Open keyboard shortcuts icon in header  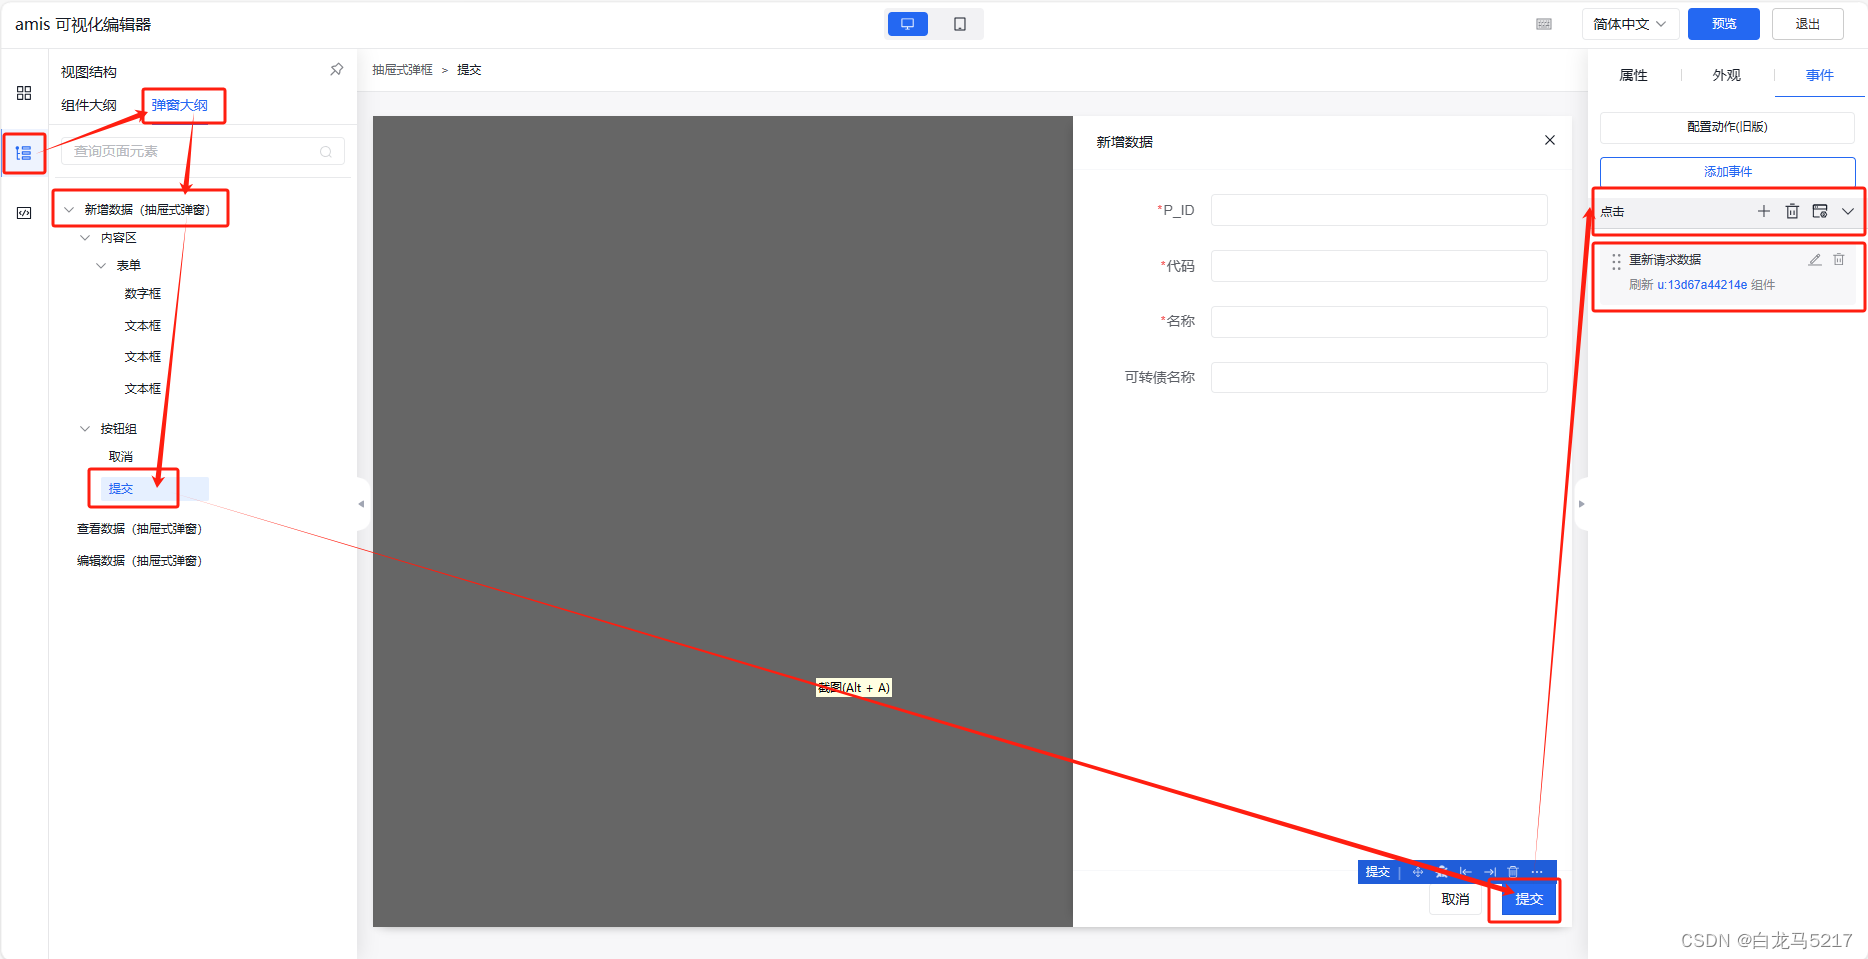click(x=1544, y=24)
